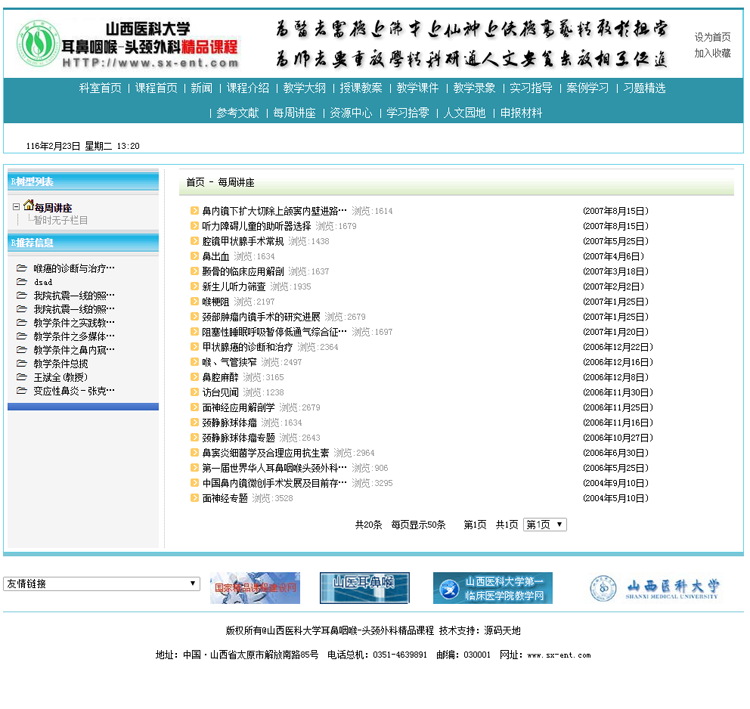Open 学习拾零 navigation item

408,113
